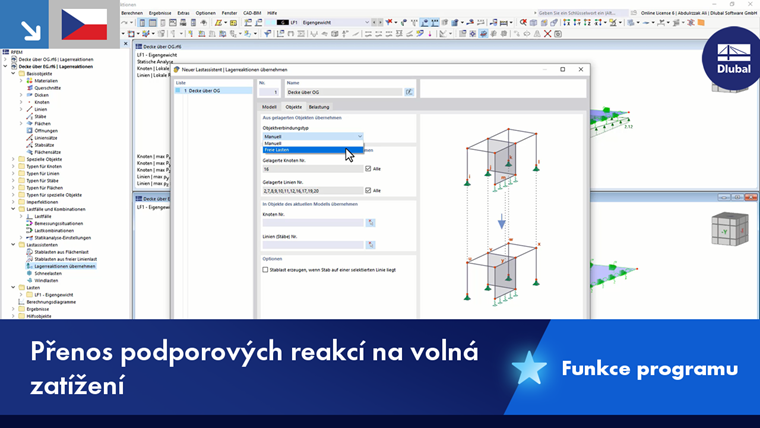This screenshot has width=760, height=428.
Task: Enable Stablast erzeugen checkbox
Action: click(x=265, y=269)
